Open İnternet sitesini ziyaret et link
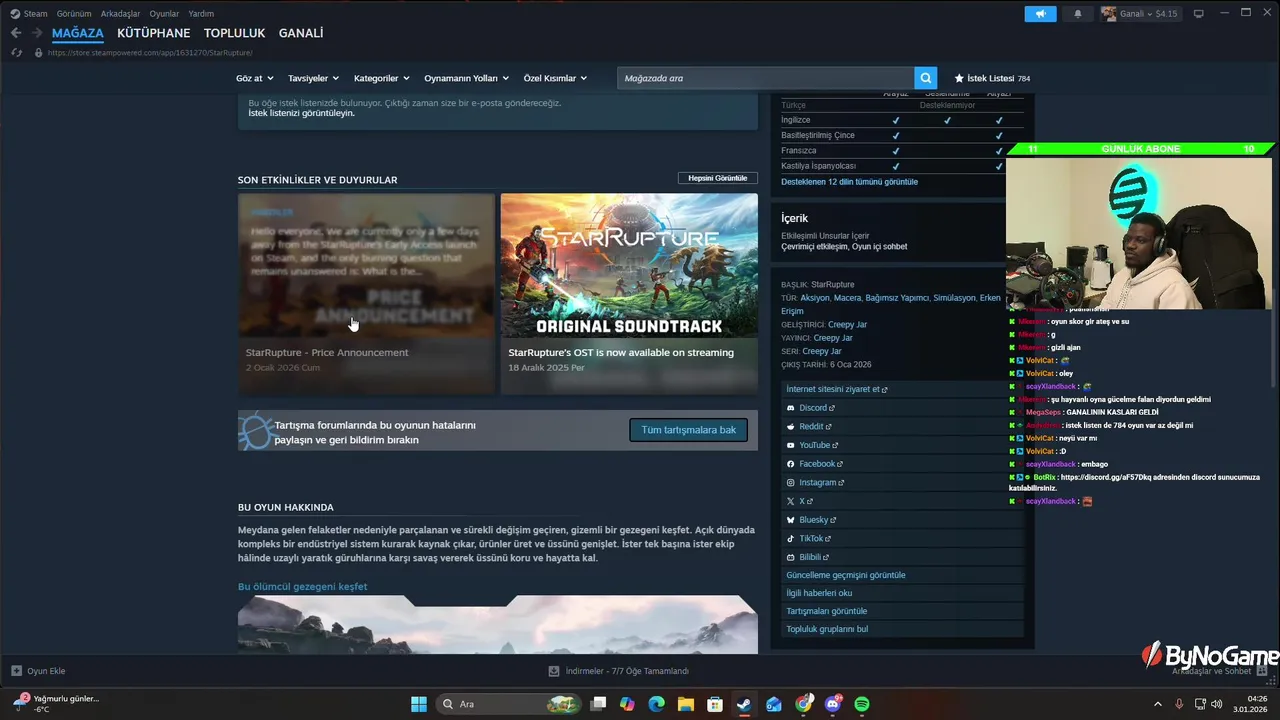The width and height of the screenshot is (1280, 720). 836,389
